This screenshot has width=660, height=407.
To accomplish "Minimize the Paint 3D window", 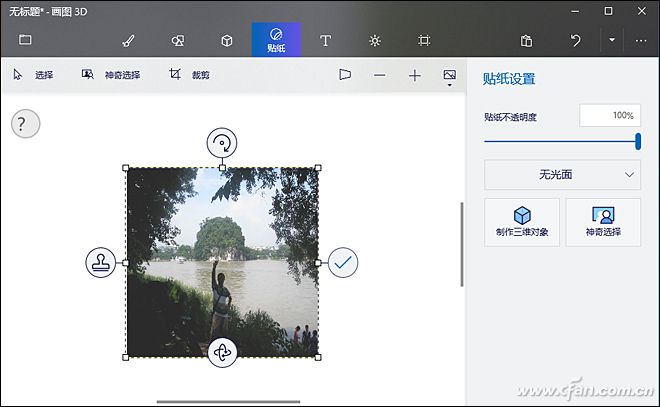I will pos(575,11).
